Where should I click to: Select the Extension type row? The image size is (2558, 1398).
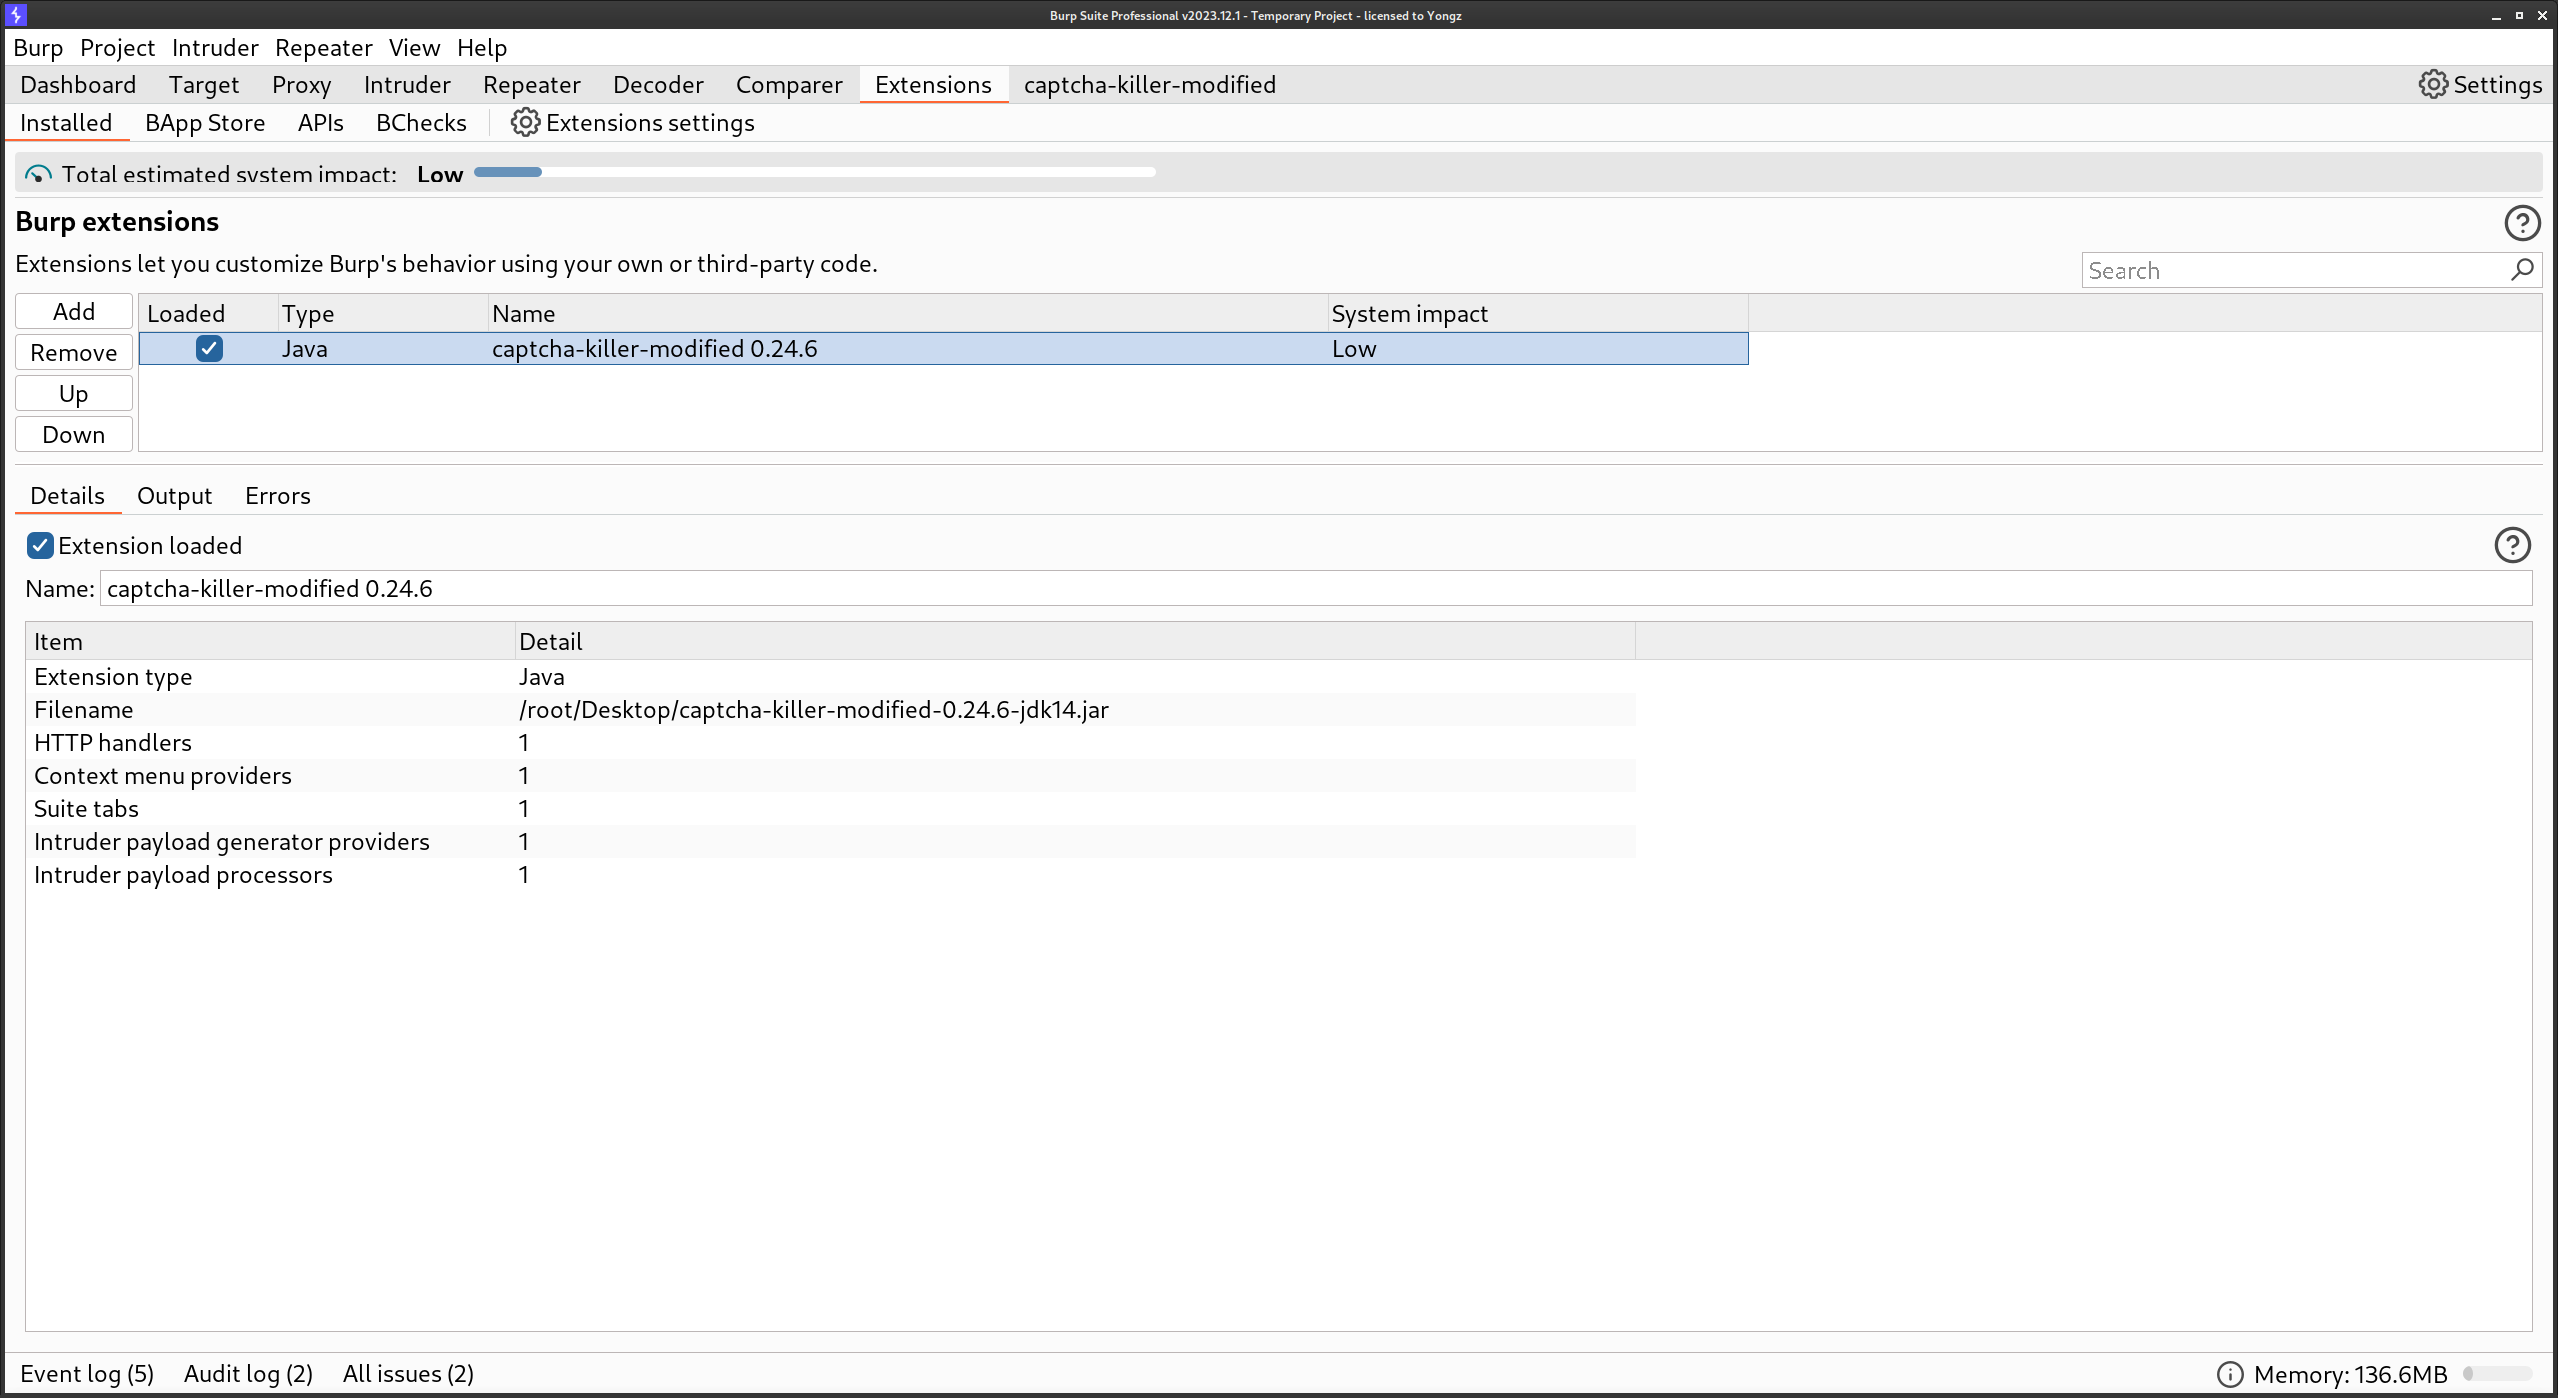click(831, 677)
